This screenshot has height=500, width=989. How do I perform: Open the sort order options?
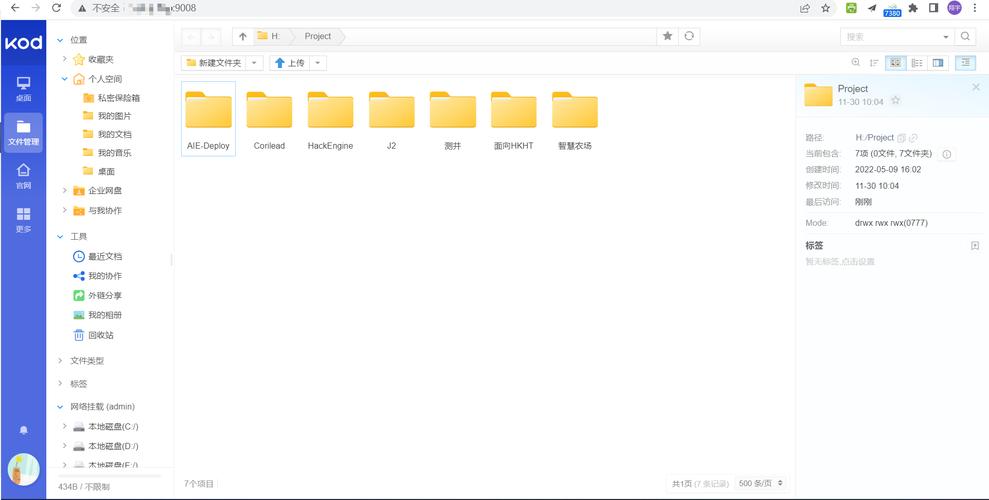pos(874,62)
